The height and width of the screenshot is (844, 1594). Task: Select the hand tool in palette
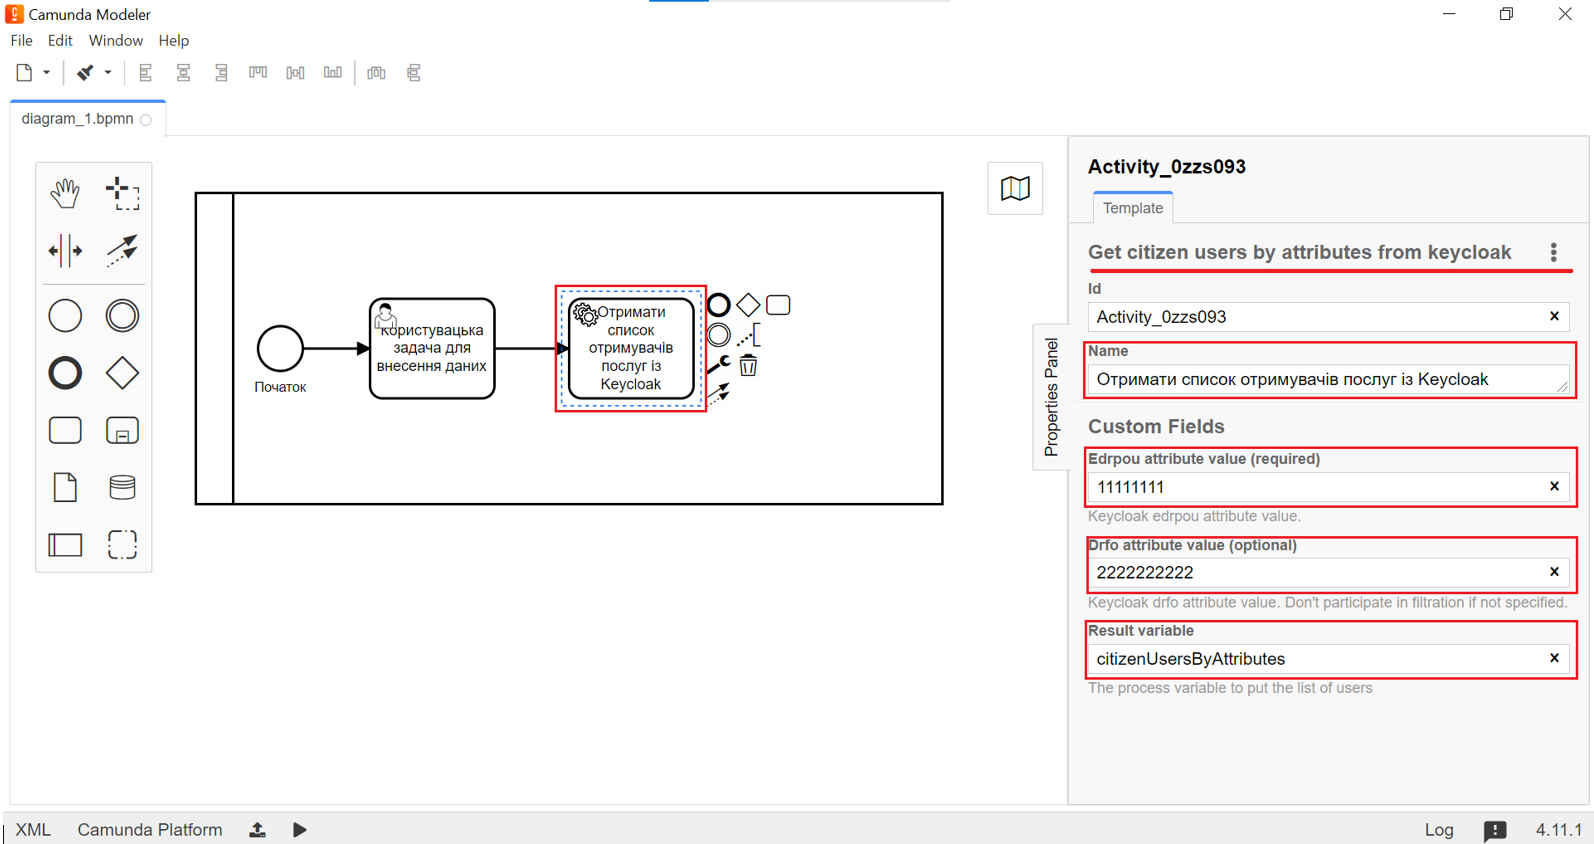[x=65, y=193]
